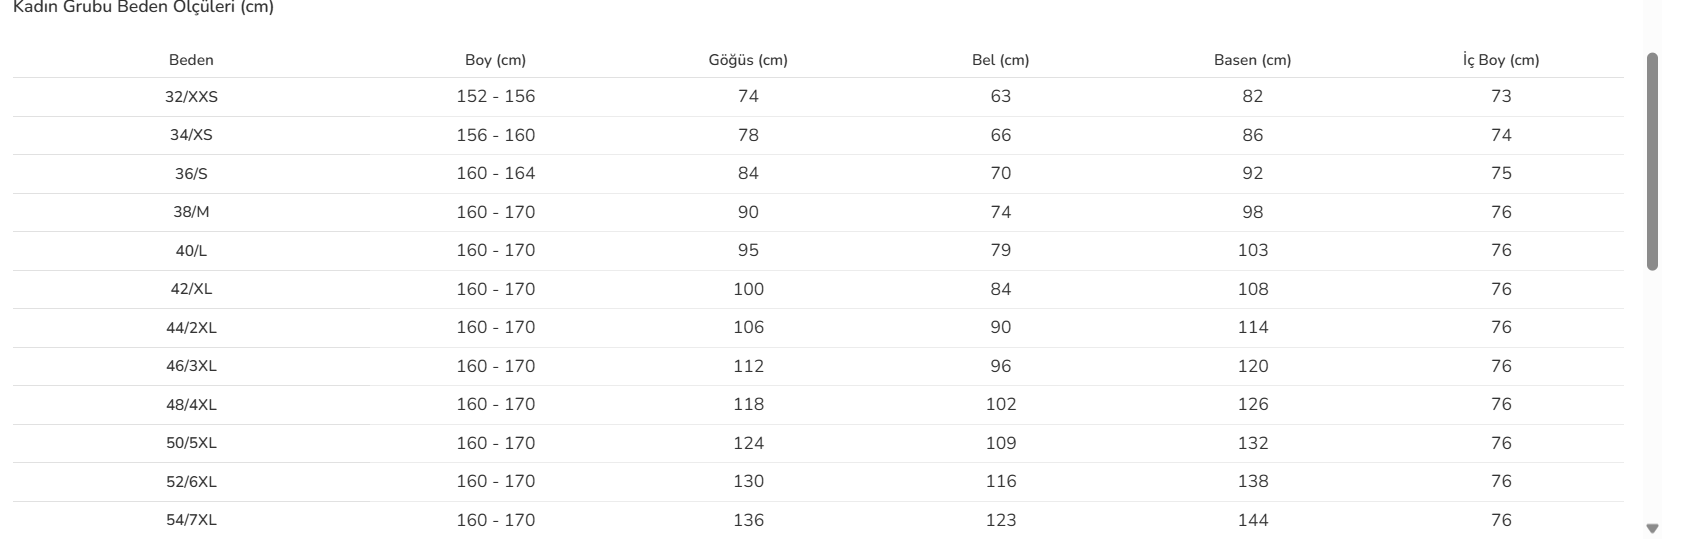Click the vertical scrollbar thumb
Viewport: 1688px width, 542px height.
(1652, 160)
